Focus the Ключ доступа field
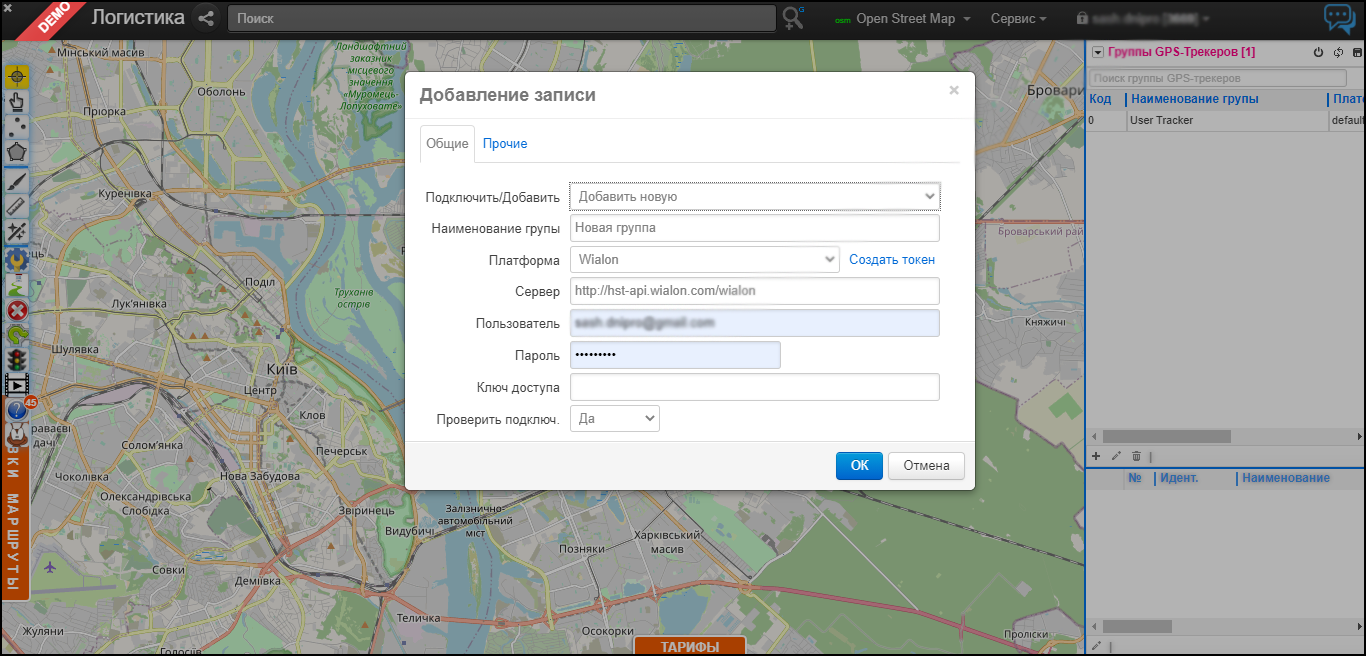1366x656 pixels. (x=755, y=387)
